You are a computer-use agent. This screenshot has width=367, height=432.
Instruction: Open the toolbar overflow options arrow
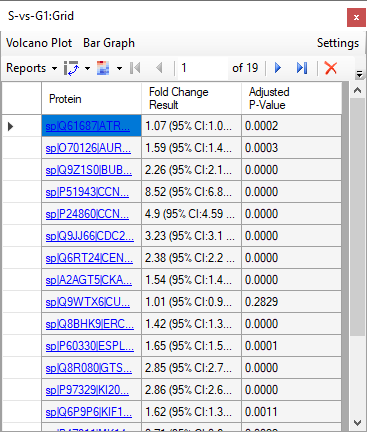pos(359,74)
